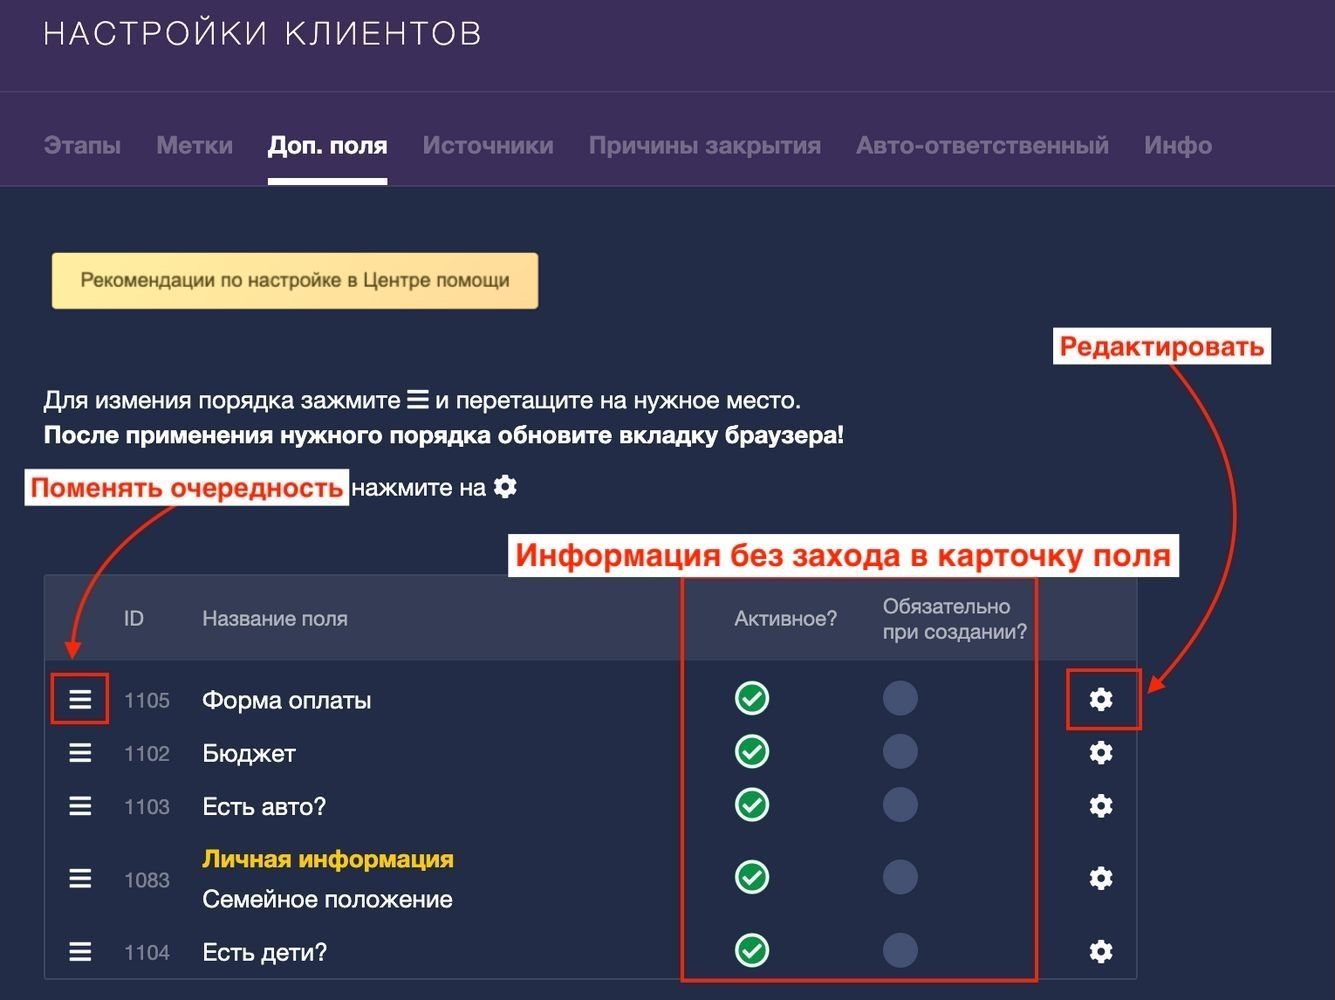The image size is (1335, 1000).
Task: Open gear settings for Форма оплаты
Action: coord(1101,699)
